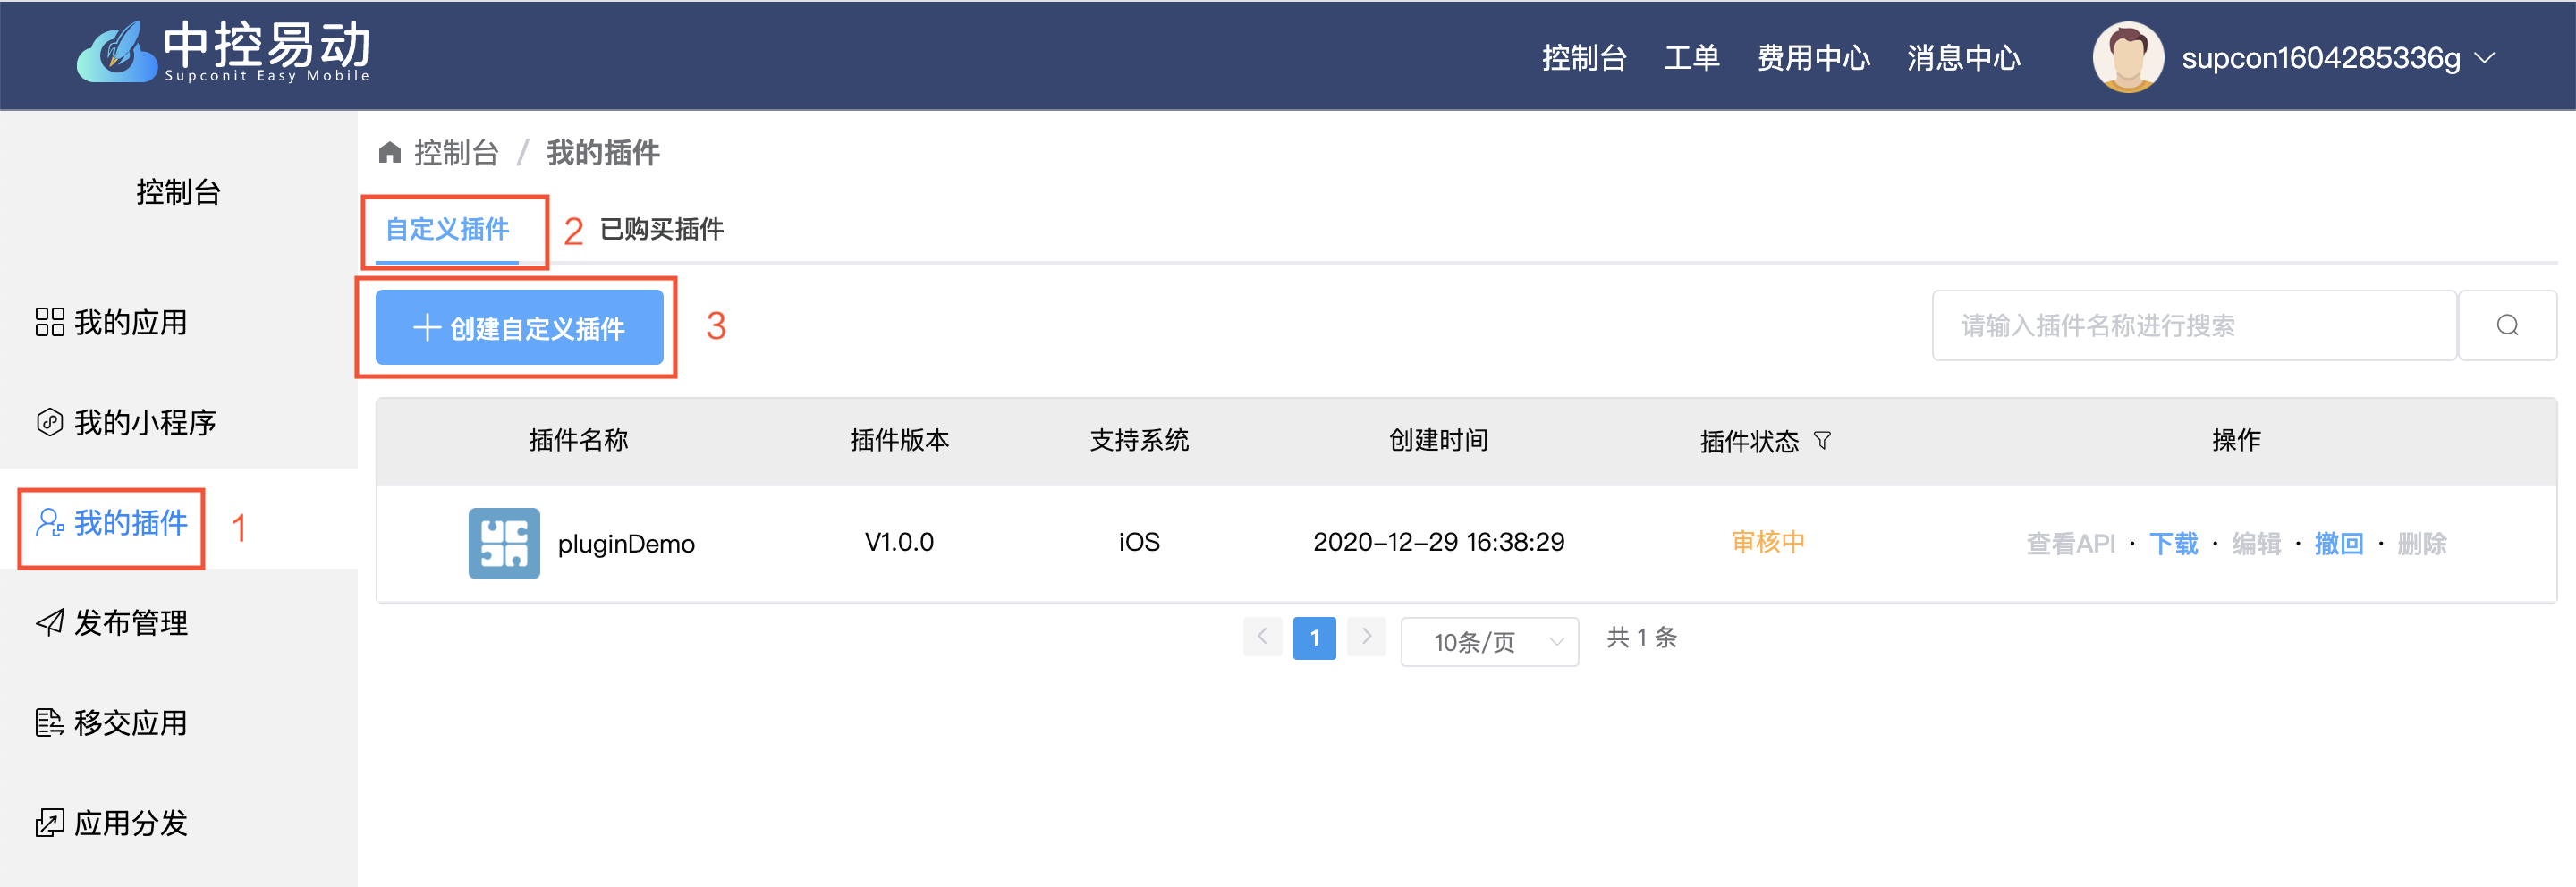Open 消息中心 in the top navigation

point(1963,58)
